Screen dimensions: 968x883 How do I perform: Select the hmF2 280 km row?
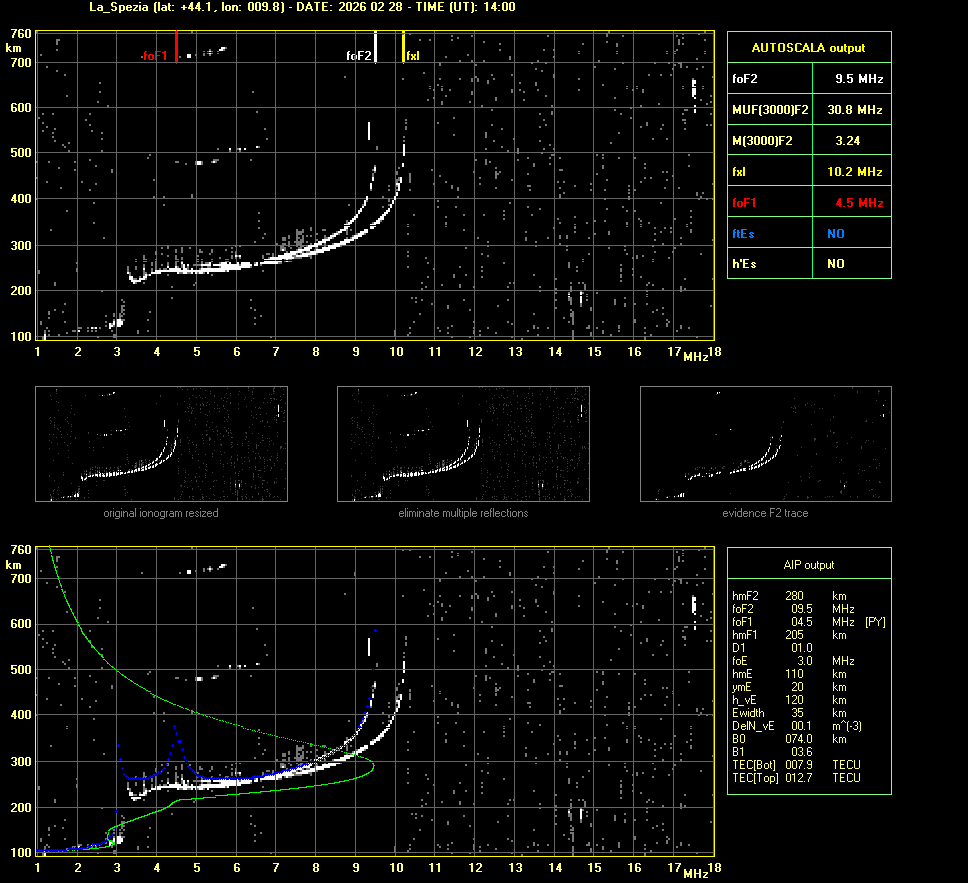tap(790, 595)
